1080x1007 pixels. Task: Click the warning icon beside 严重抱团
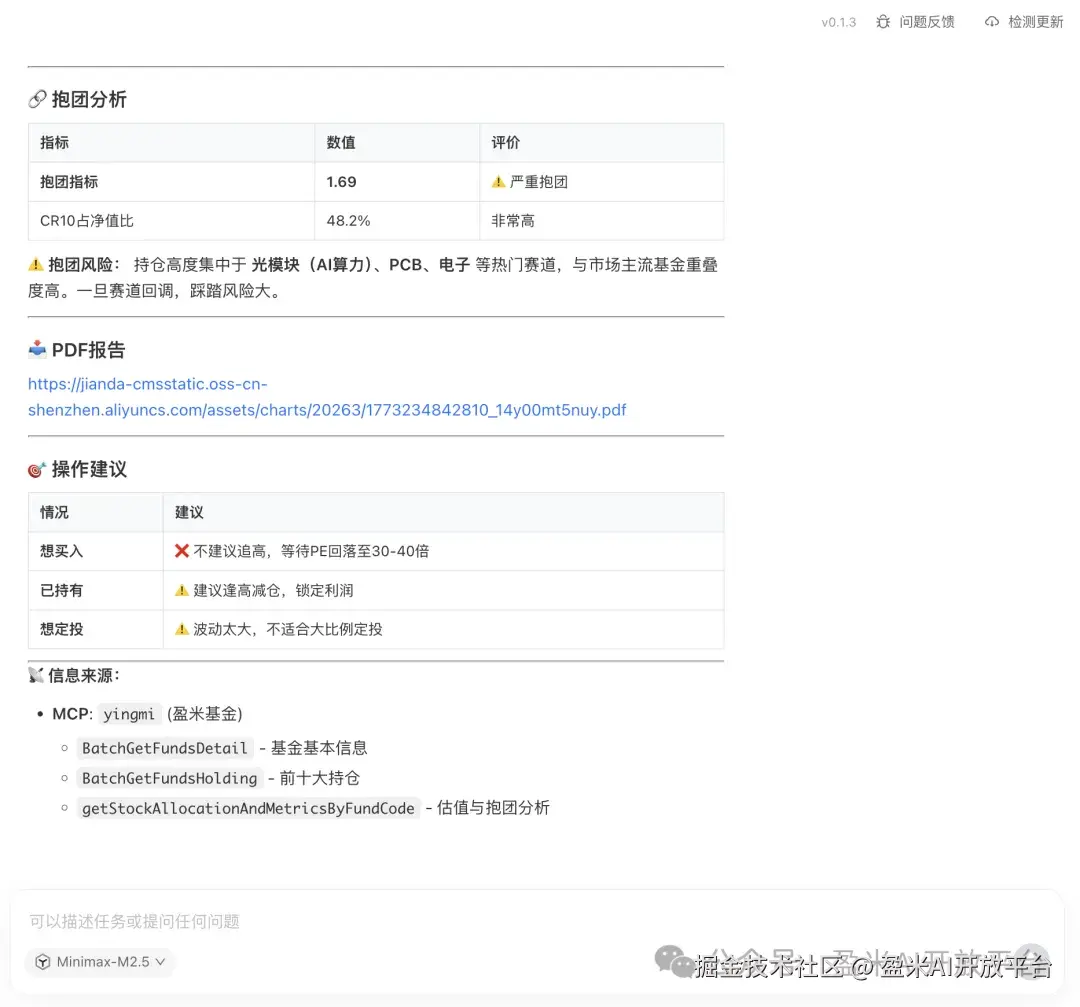pos(497,181)
